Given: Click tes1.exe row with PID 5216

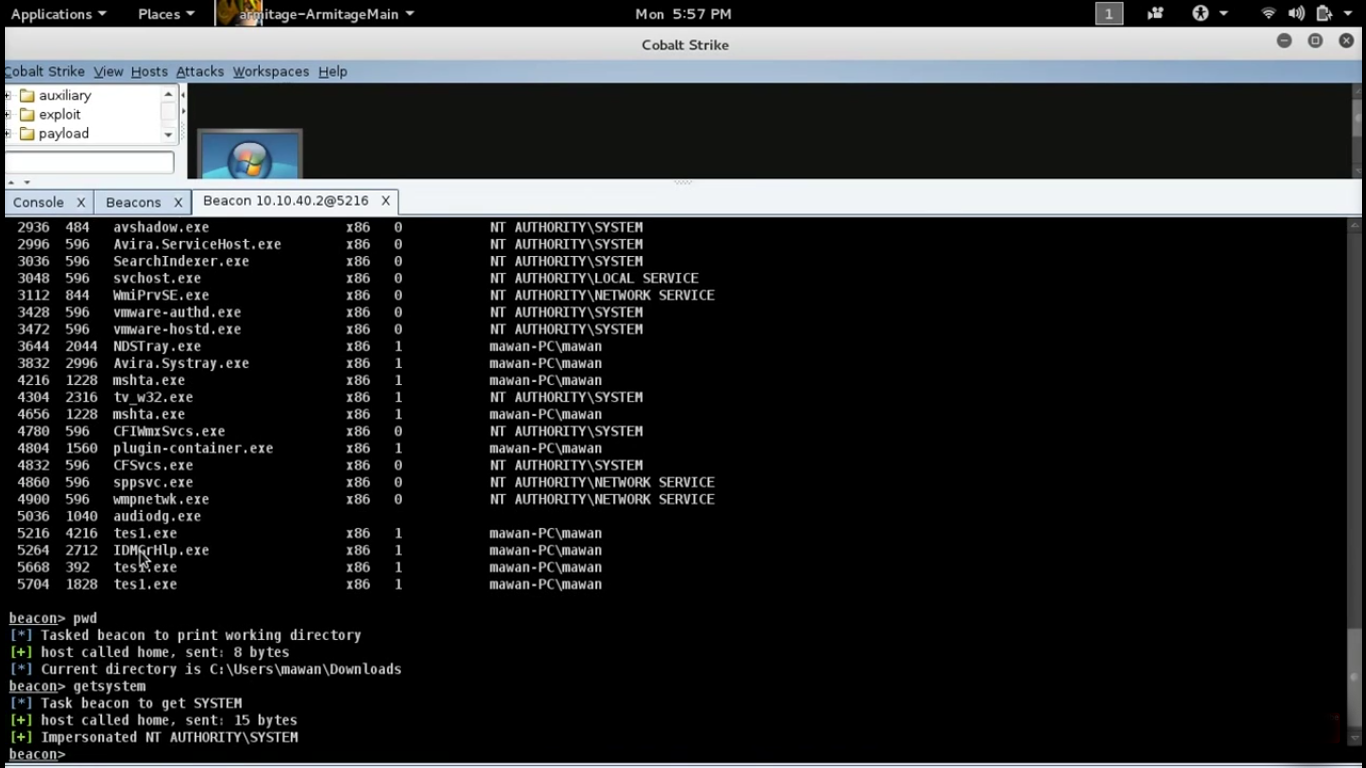Looking at the screenshot, I should coord(310,533).
